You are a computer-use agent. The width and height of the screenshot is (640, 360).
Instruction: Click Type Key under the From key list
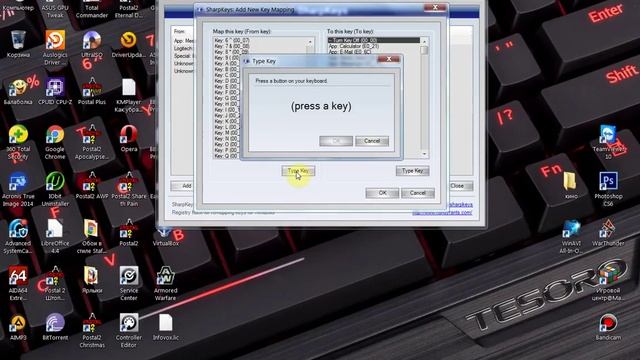point(298,171)
